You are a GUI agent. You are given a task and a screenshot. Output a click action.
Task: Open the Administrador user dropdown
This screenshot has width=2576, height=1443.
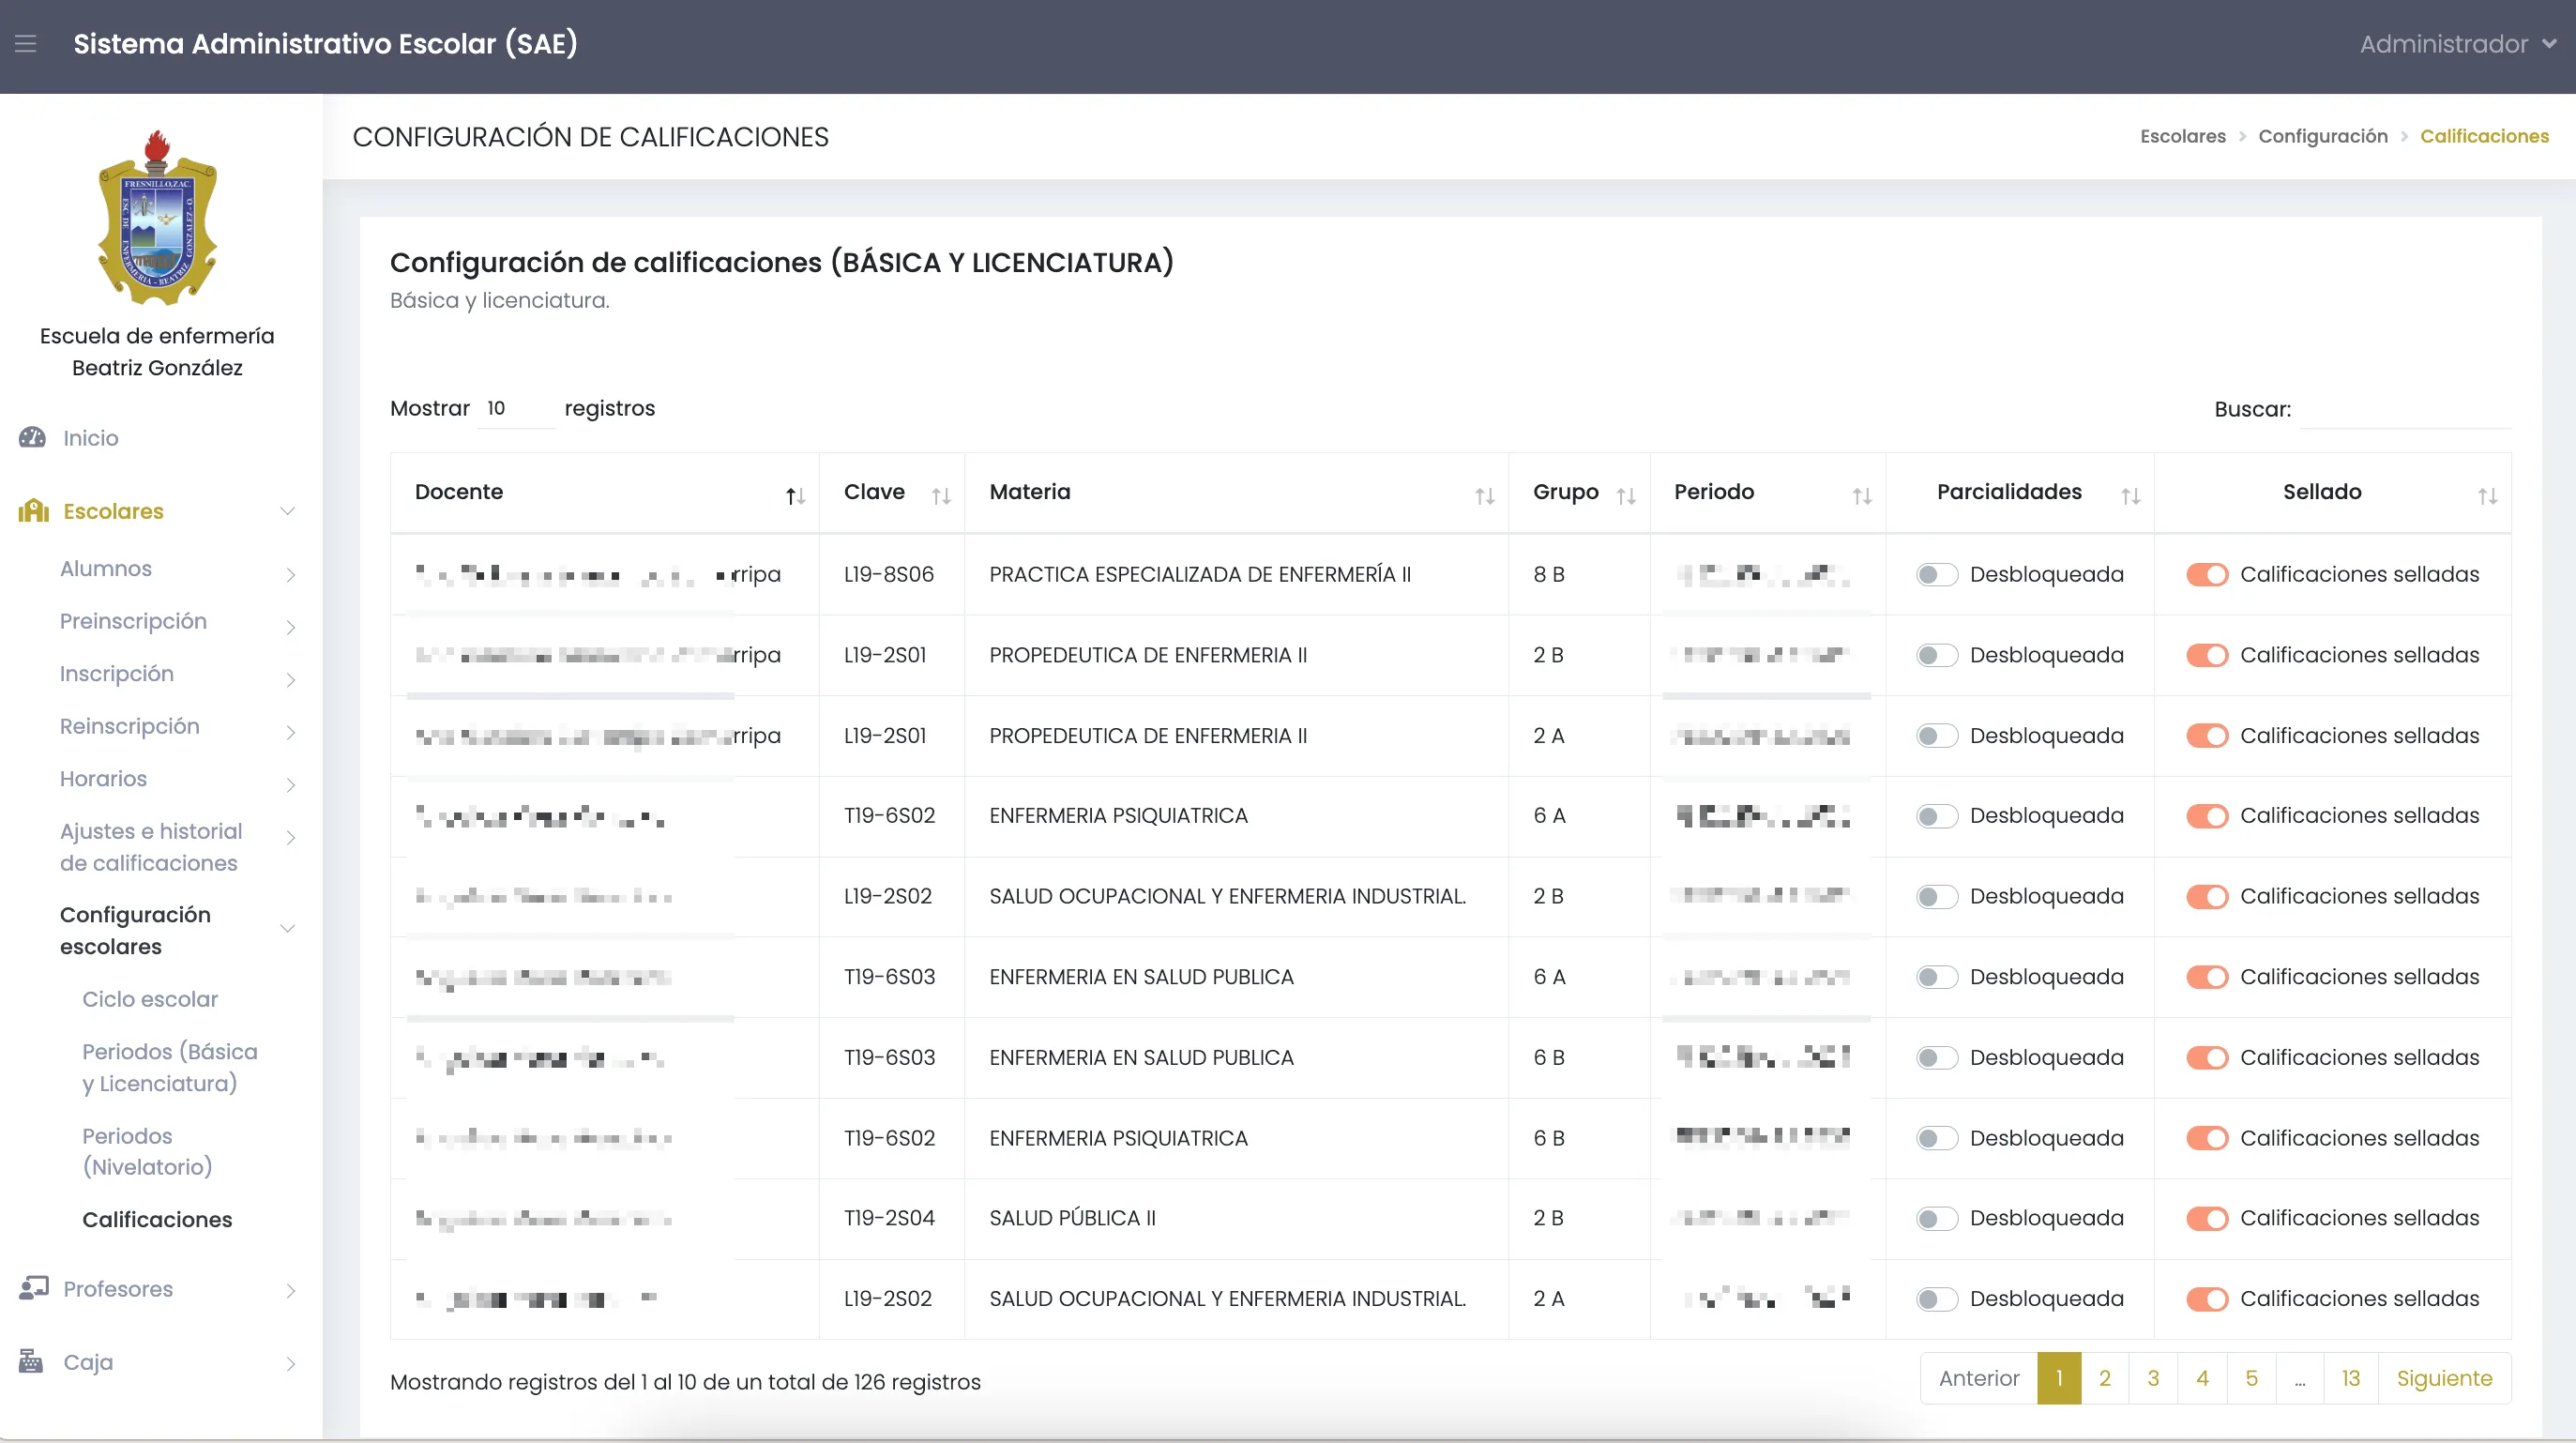click(x=2457, y=44)
